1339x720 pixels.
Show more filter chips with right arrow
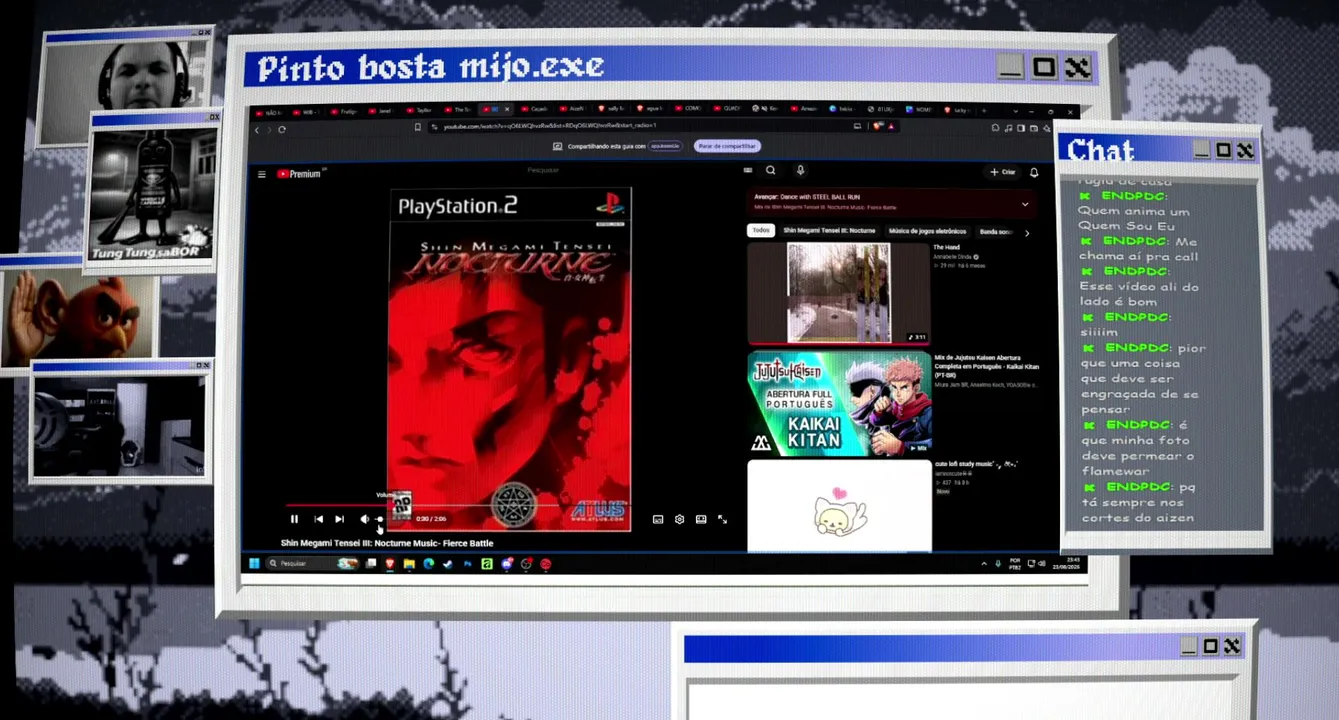tap(1026, 232)
